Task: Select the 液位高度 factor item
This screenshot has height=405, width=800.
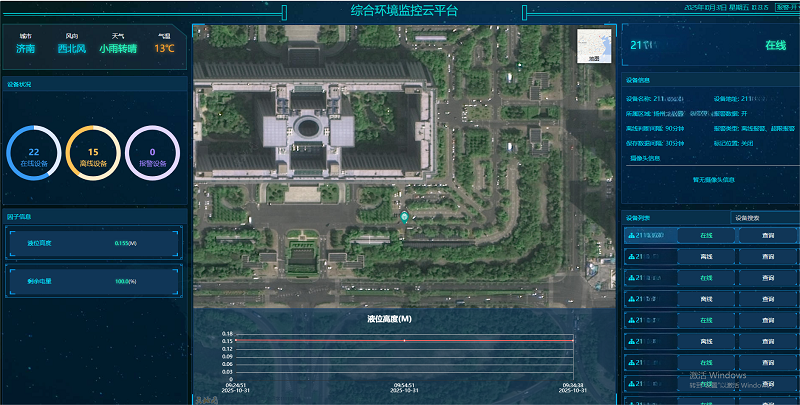Action: [x=94, y=243]
